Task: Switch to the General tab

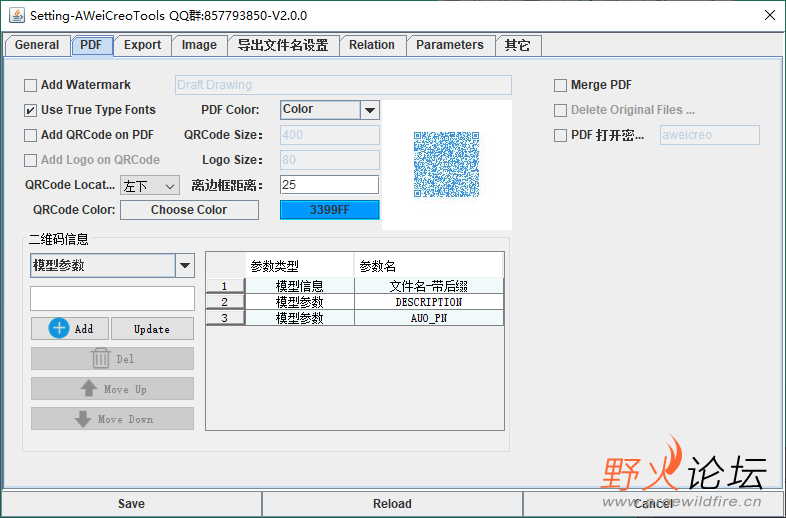Action: point(37,45)
